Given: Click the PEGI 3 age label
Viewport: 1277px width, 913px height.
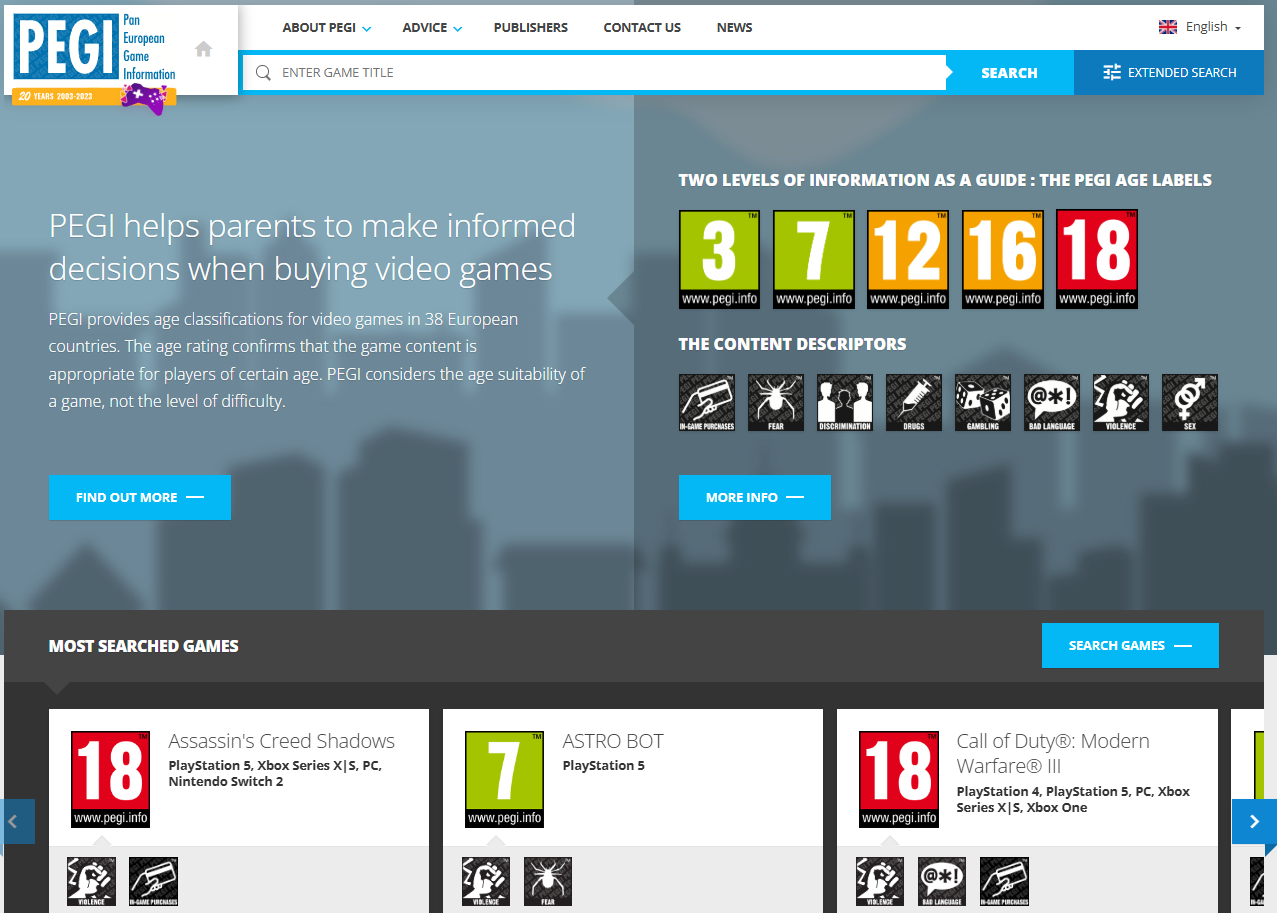Looking at the screenshot, I should point(719,259).
